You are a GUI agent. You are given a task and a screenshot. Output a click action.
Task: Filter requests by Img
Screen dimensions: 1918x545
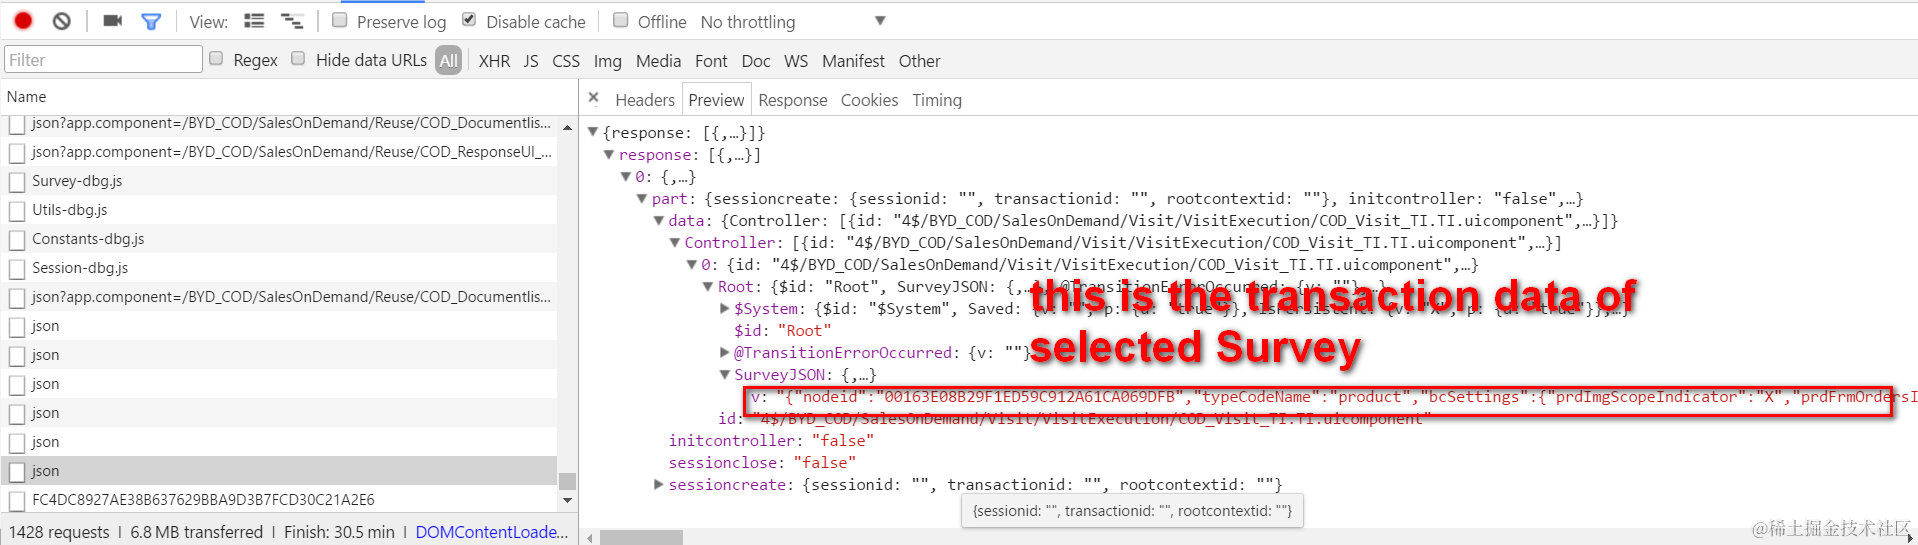tap(607, 61)
